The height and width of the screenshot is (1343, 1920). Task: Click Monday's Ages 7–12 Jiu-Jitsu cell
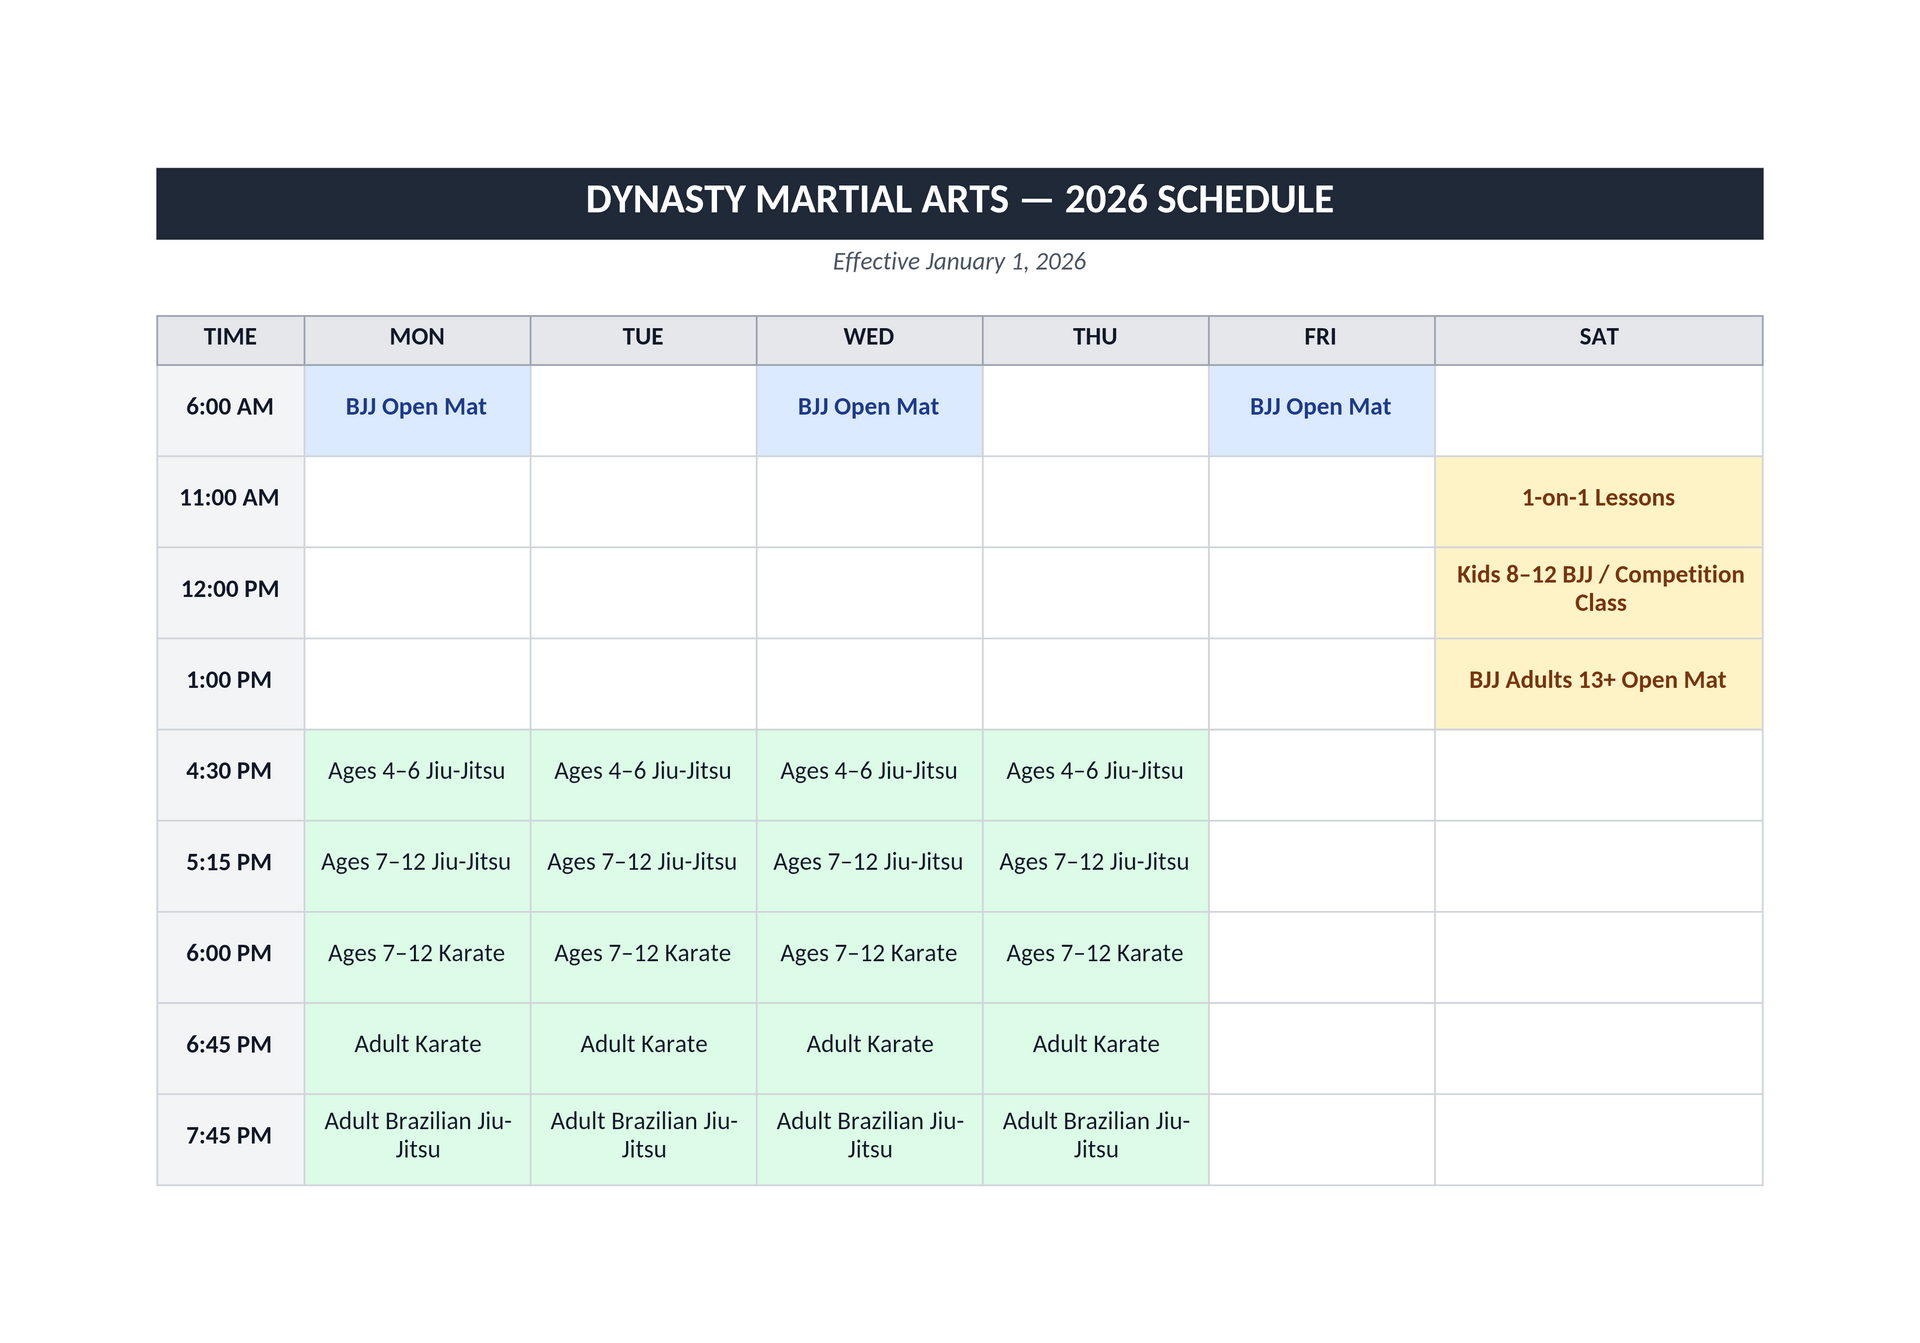(417, 866)
